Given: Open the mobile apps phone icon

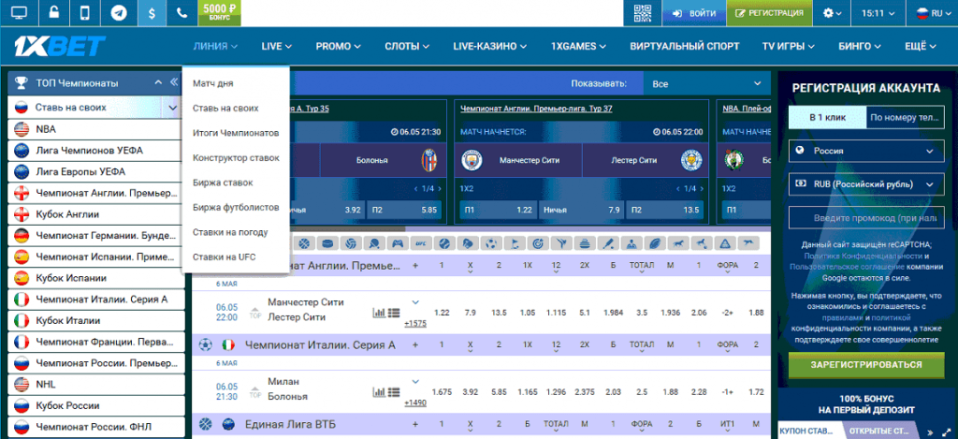Looking at the screenshot, I should (x=86, y=13).
